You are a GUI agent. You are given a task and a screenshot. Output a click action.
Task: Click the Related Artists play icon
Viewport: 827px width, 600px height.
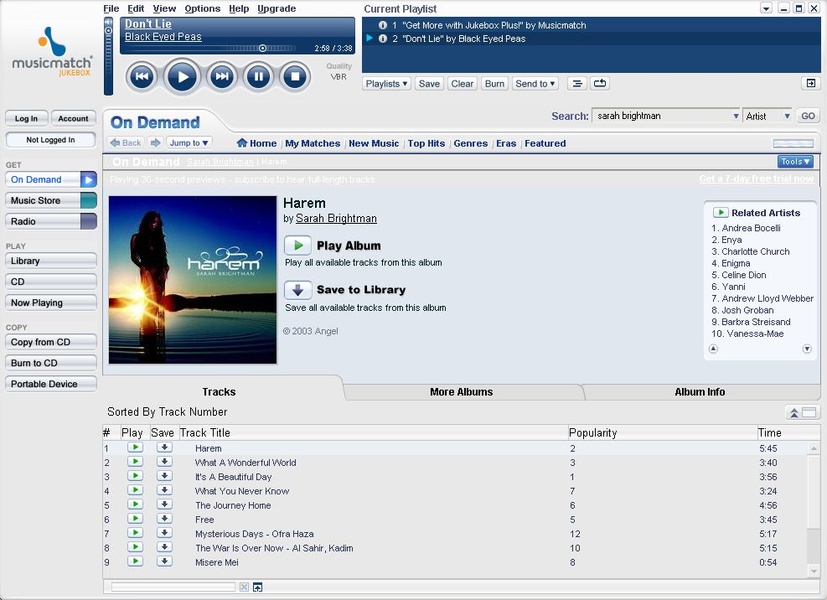720,213
